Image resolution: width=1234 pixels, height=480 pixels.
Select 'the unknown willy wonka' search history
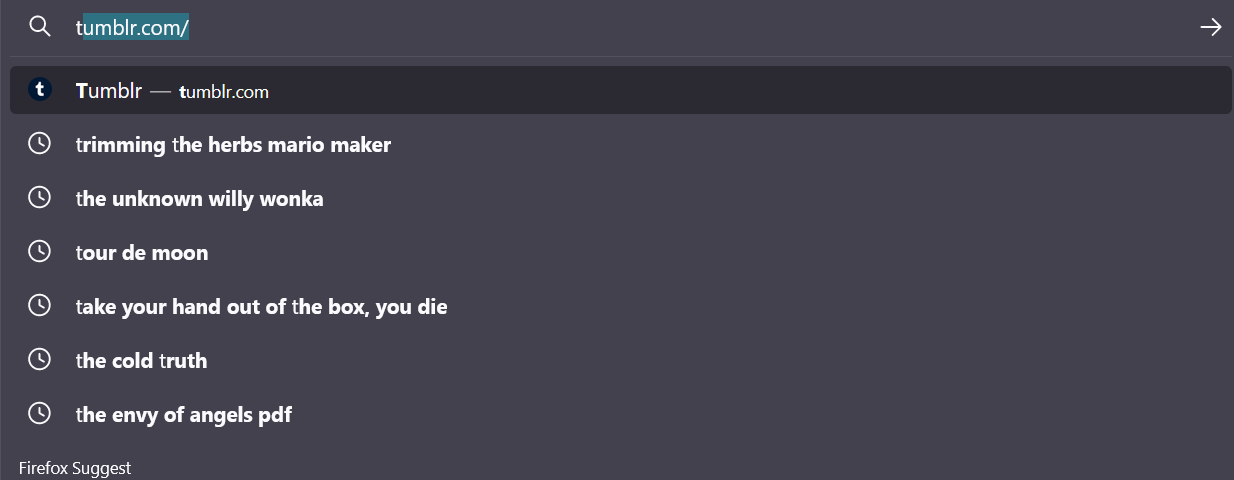pos(620,198)
